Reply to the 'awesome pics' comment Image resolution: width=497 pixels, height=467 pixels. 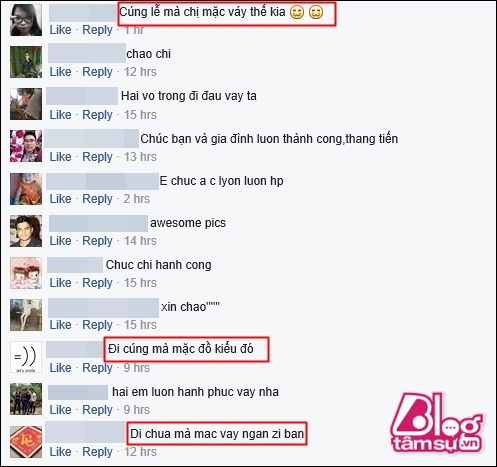97,241
